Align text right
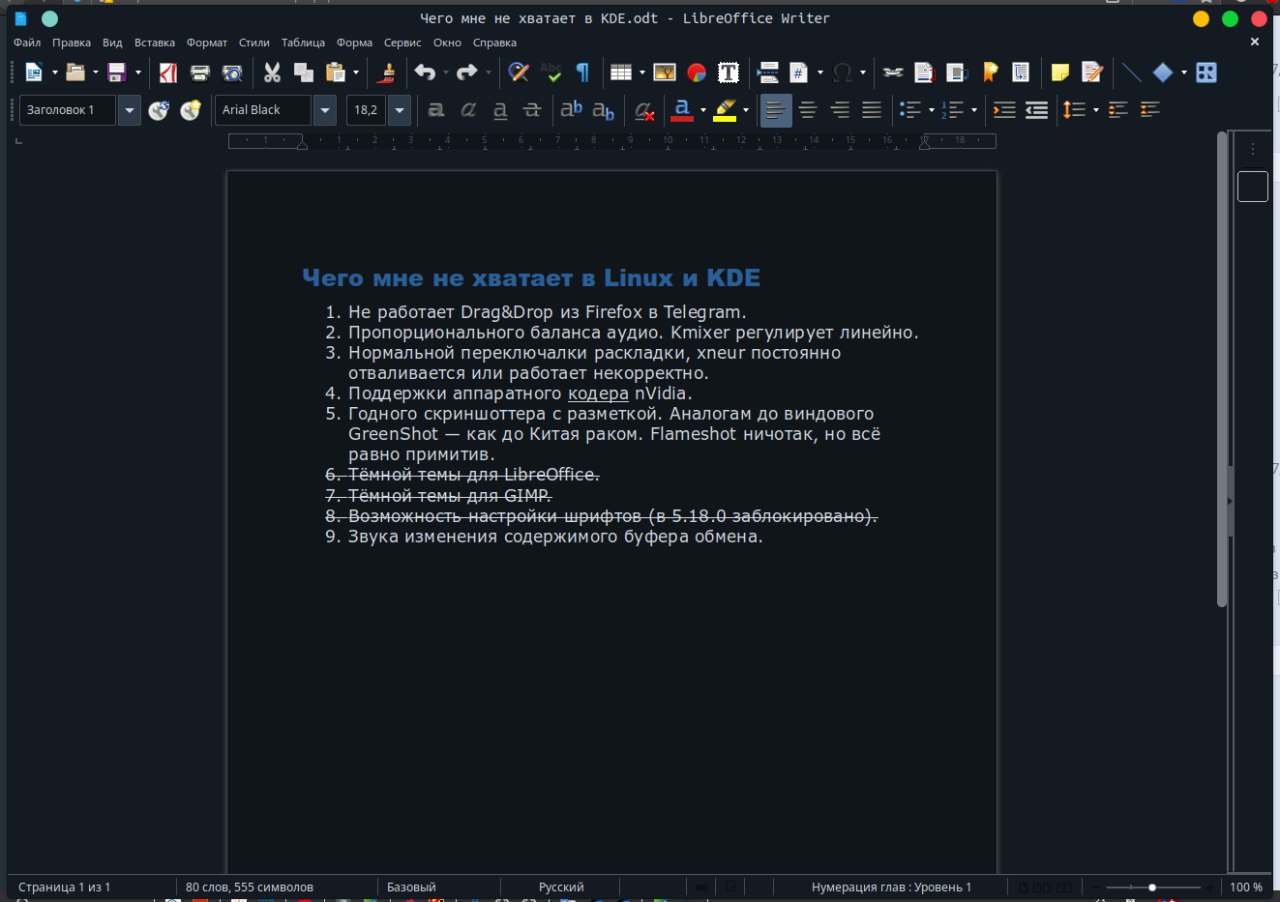 pyautogui.click(x=840, y=110)
